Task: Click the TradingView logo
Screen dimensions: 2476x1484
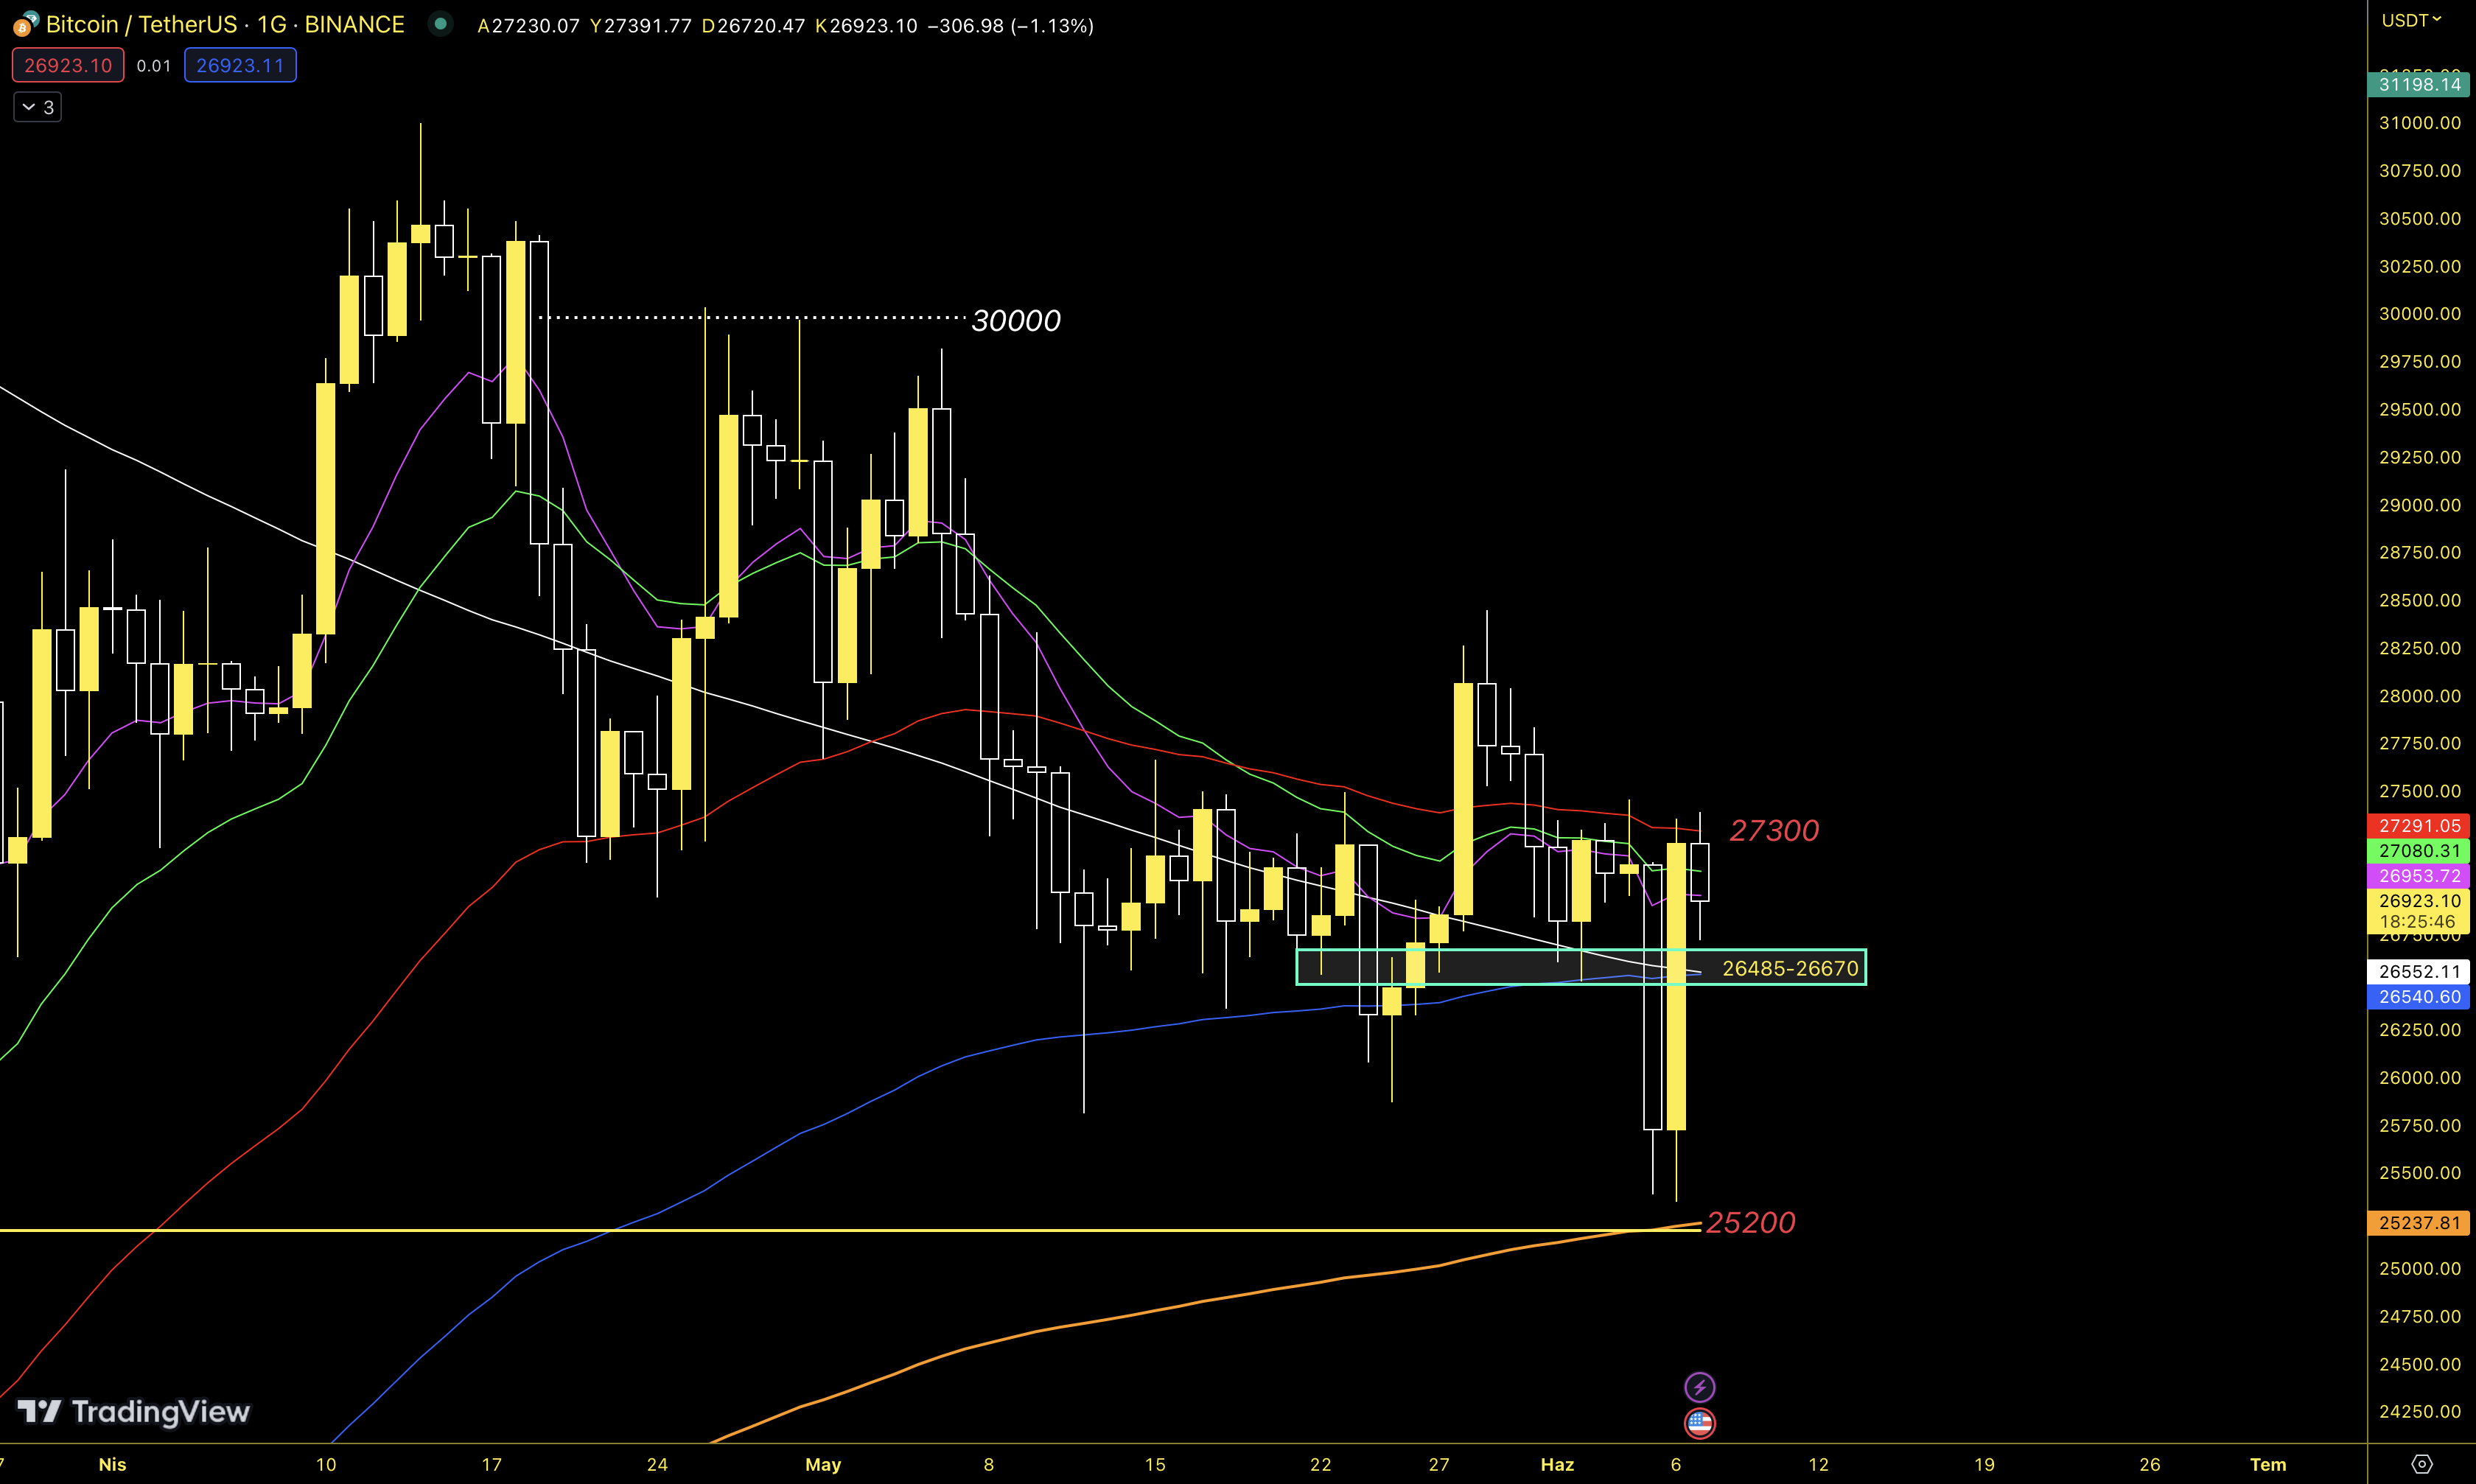Action: (x=134, y=1411)
